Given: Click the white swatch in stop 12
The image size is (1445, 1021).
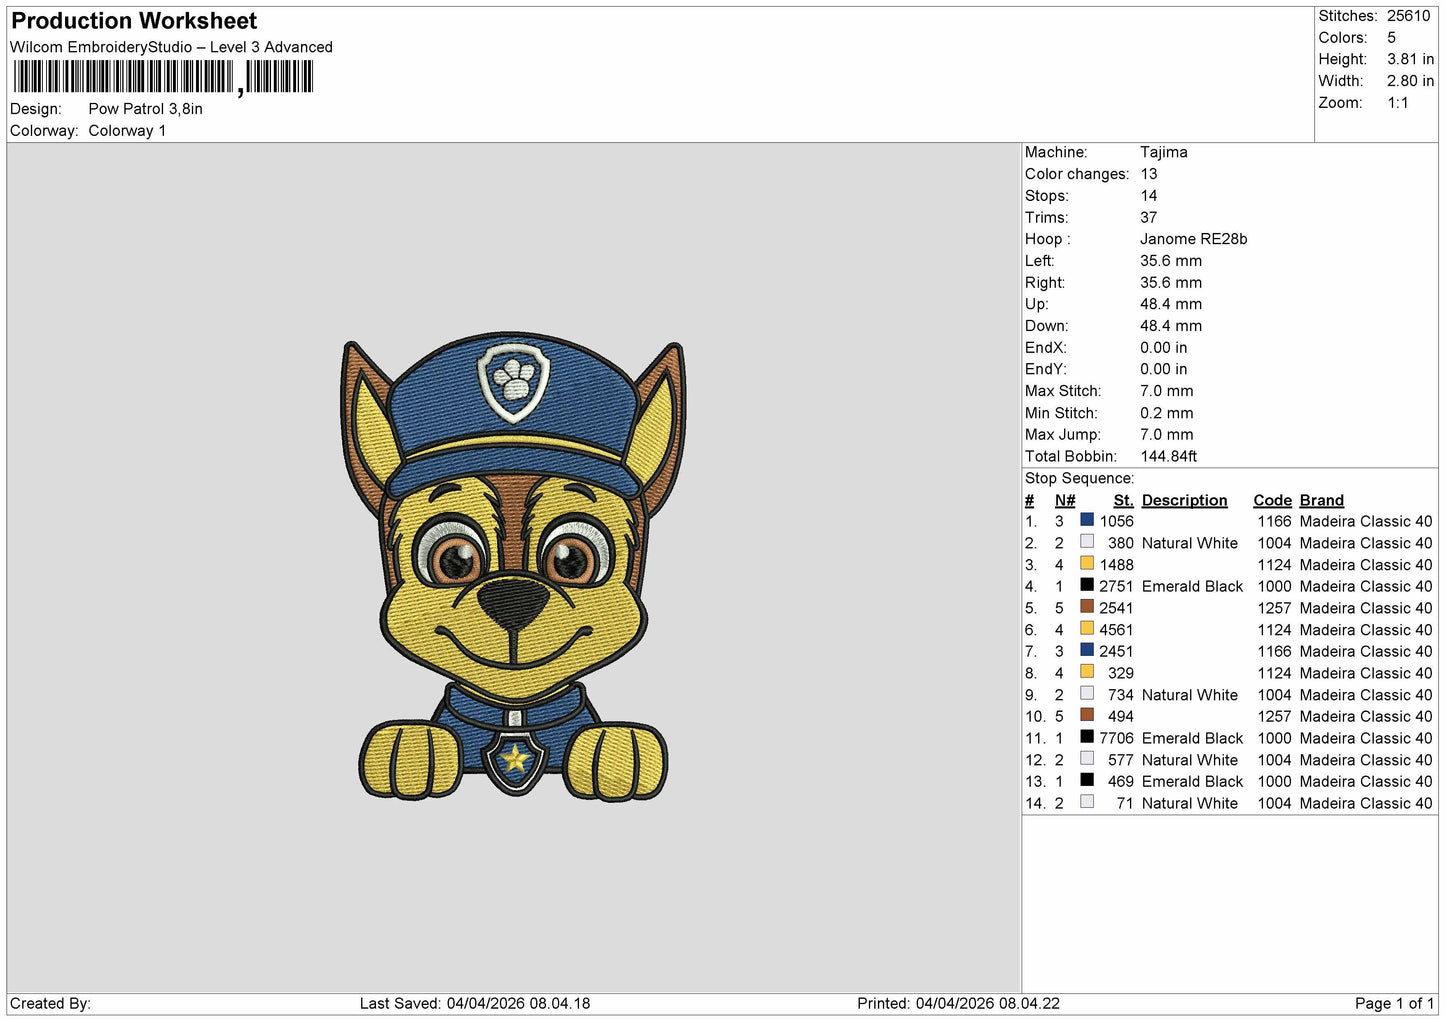Looking at the screenshot, I should tap(1087, 758).
